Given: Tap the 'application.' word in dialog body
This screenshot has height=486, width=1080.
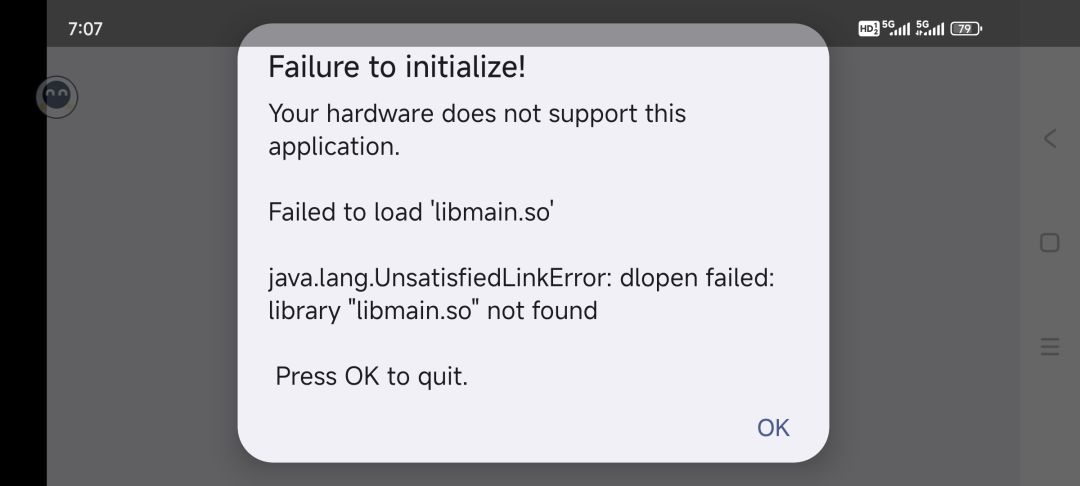Looking at the screenshot, I should click(x=334, y=147).
